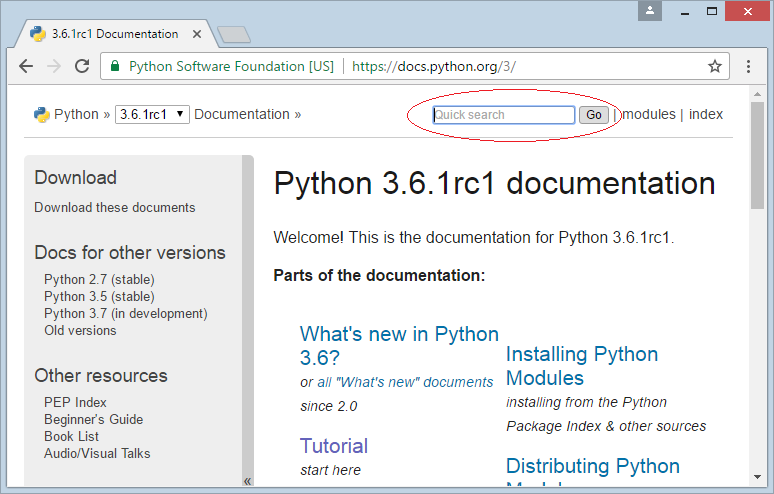Open Python 3.7 (in development) link
Screen dimensions: 774x494
tap(125, 313)
